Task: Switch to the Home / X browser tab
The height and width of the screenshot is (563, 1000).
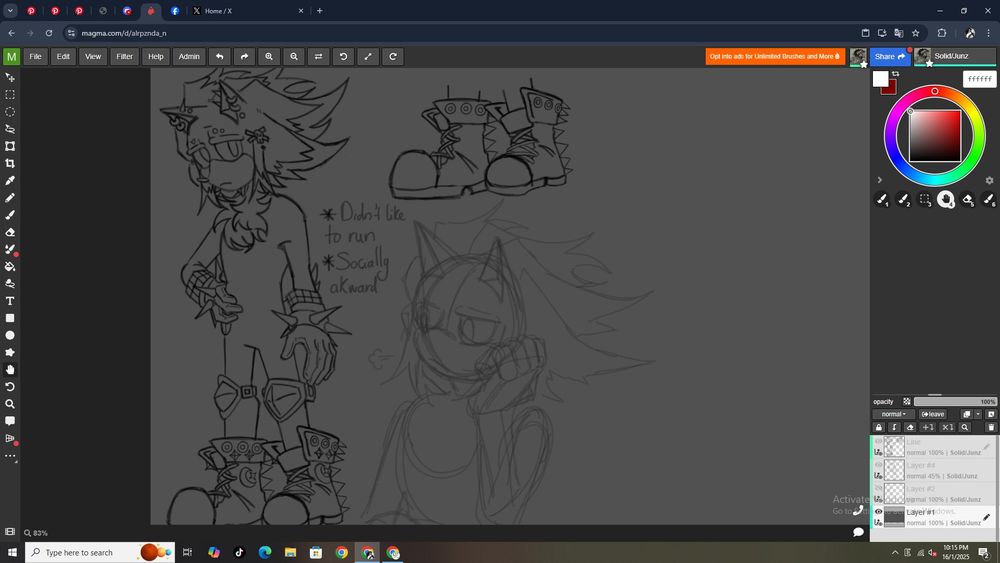Action: coord(249,11)
